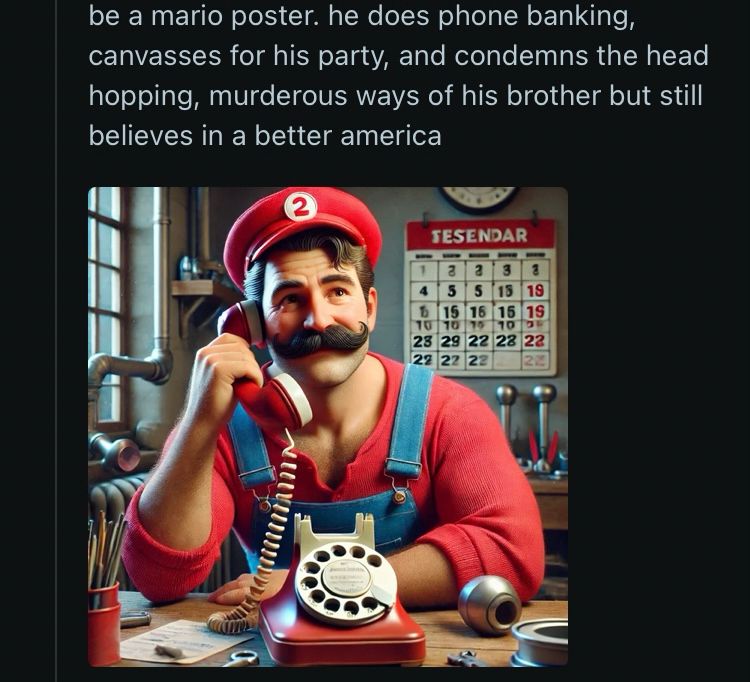Click the vertical thread line left of post
The height and width of the screenshot is (682, 750).
pyautogui.click(x=56, y=341)
